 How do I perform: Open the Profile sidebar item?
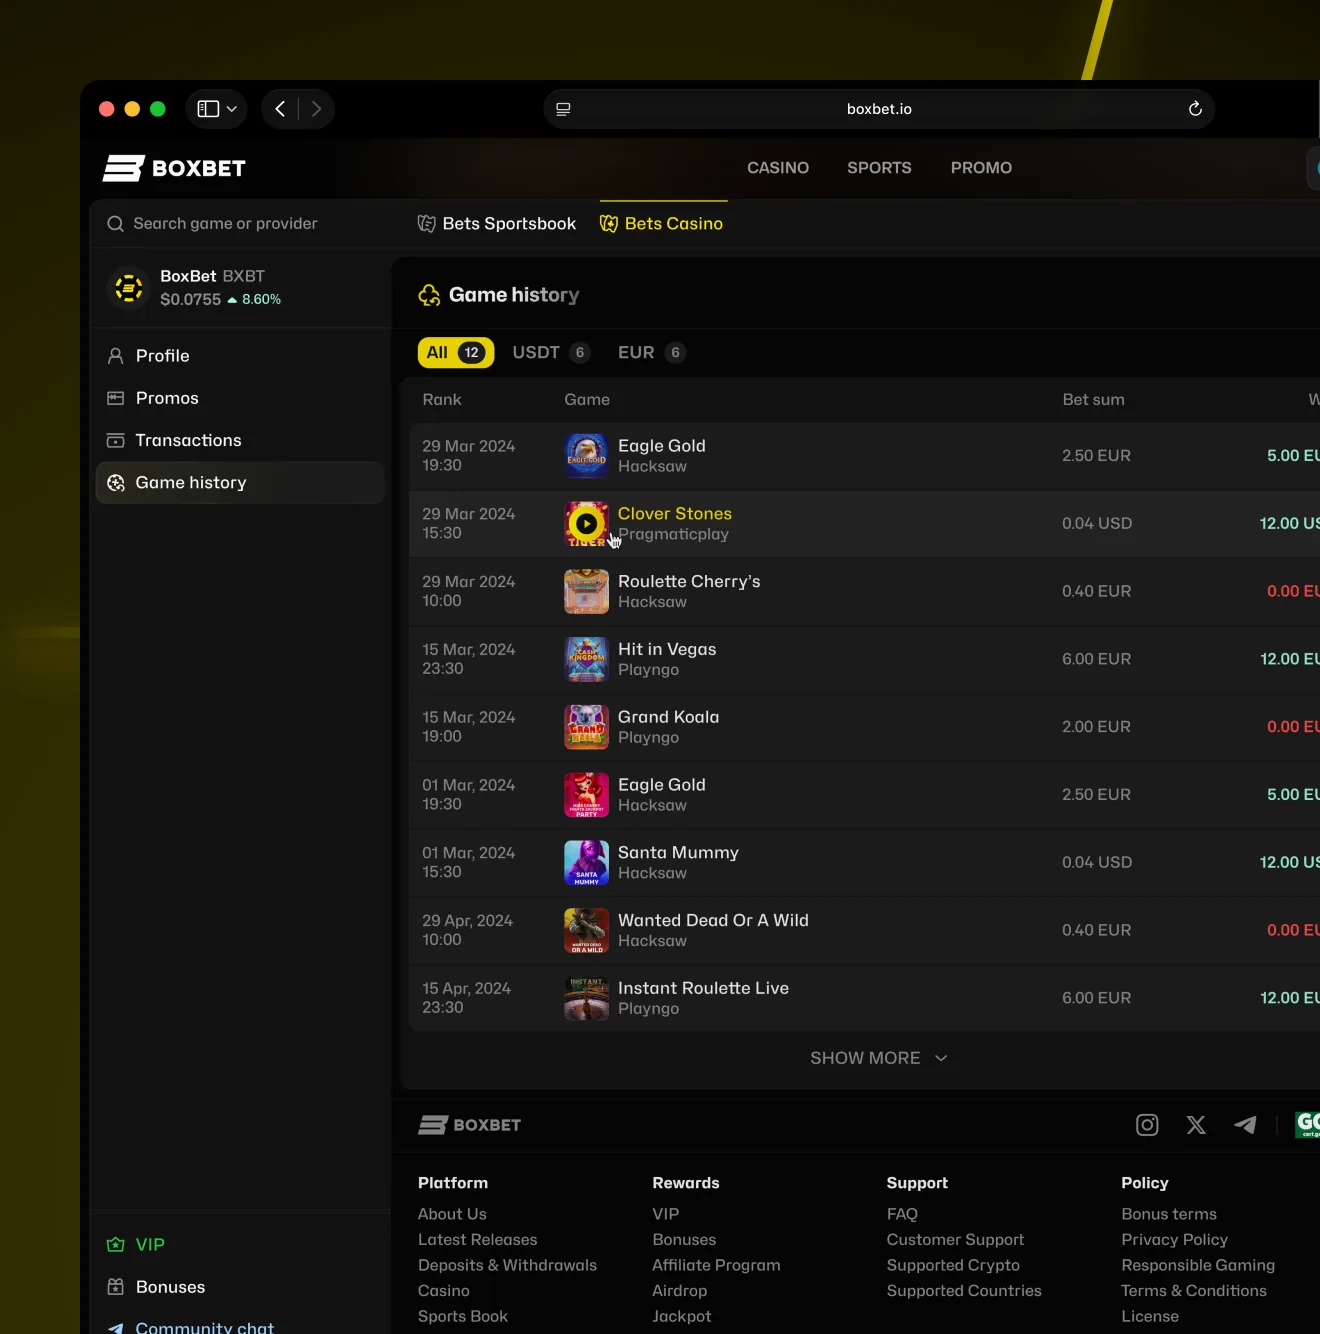pos(240,356)
